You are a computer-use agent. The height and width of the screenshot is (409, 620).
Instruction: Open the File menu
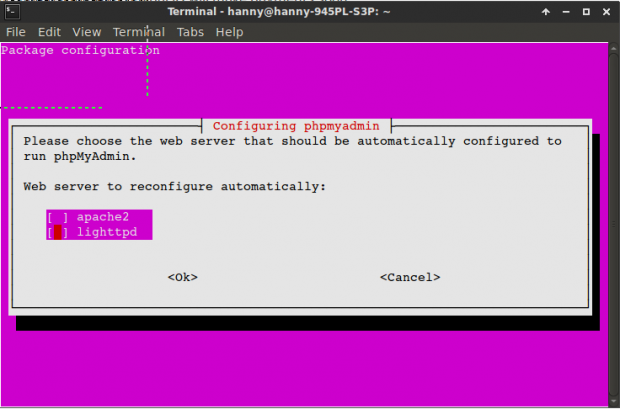pos(16,32)
